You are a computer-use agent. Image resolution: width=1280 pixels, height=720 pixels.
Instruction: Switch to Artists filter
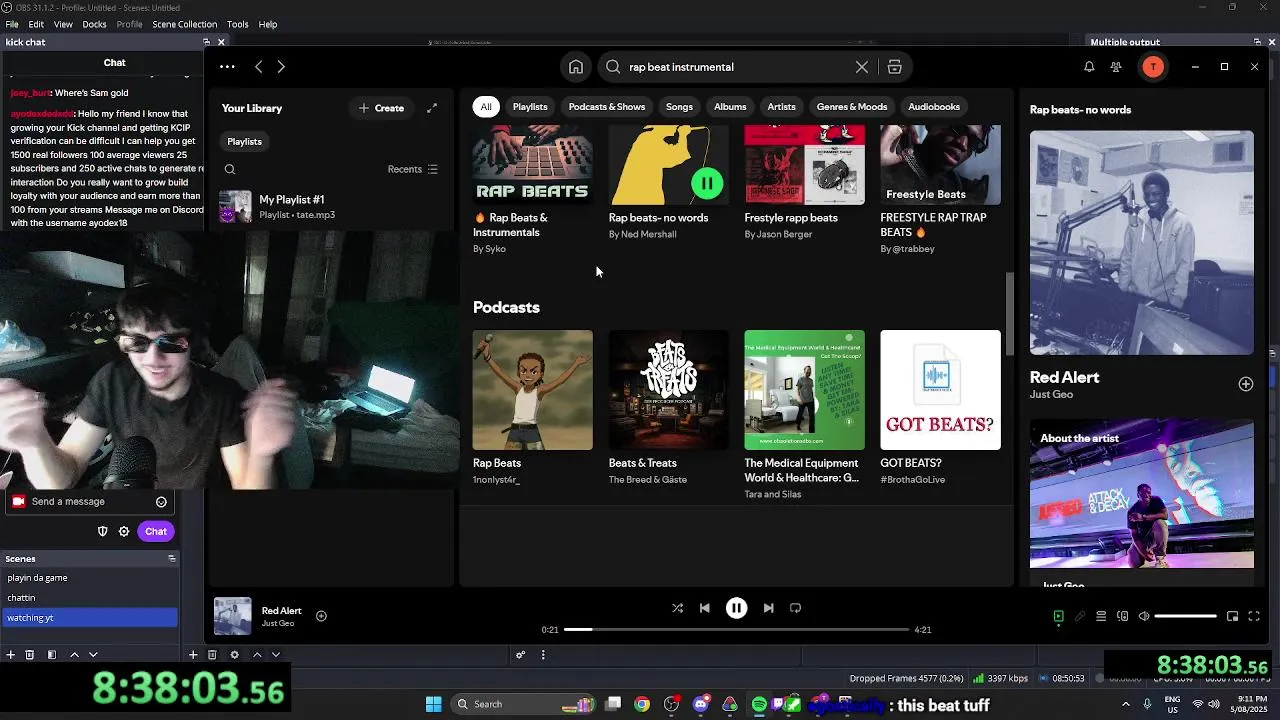(x=781, y=107)
